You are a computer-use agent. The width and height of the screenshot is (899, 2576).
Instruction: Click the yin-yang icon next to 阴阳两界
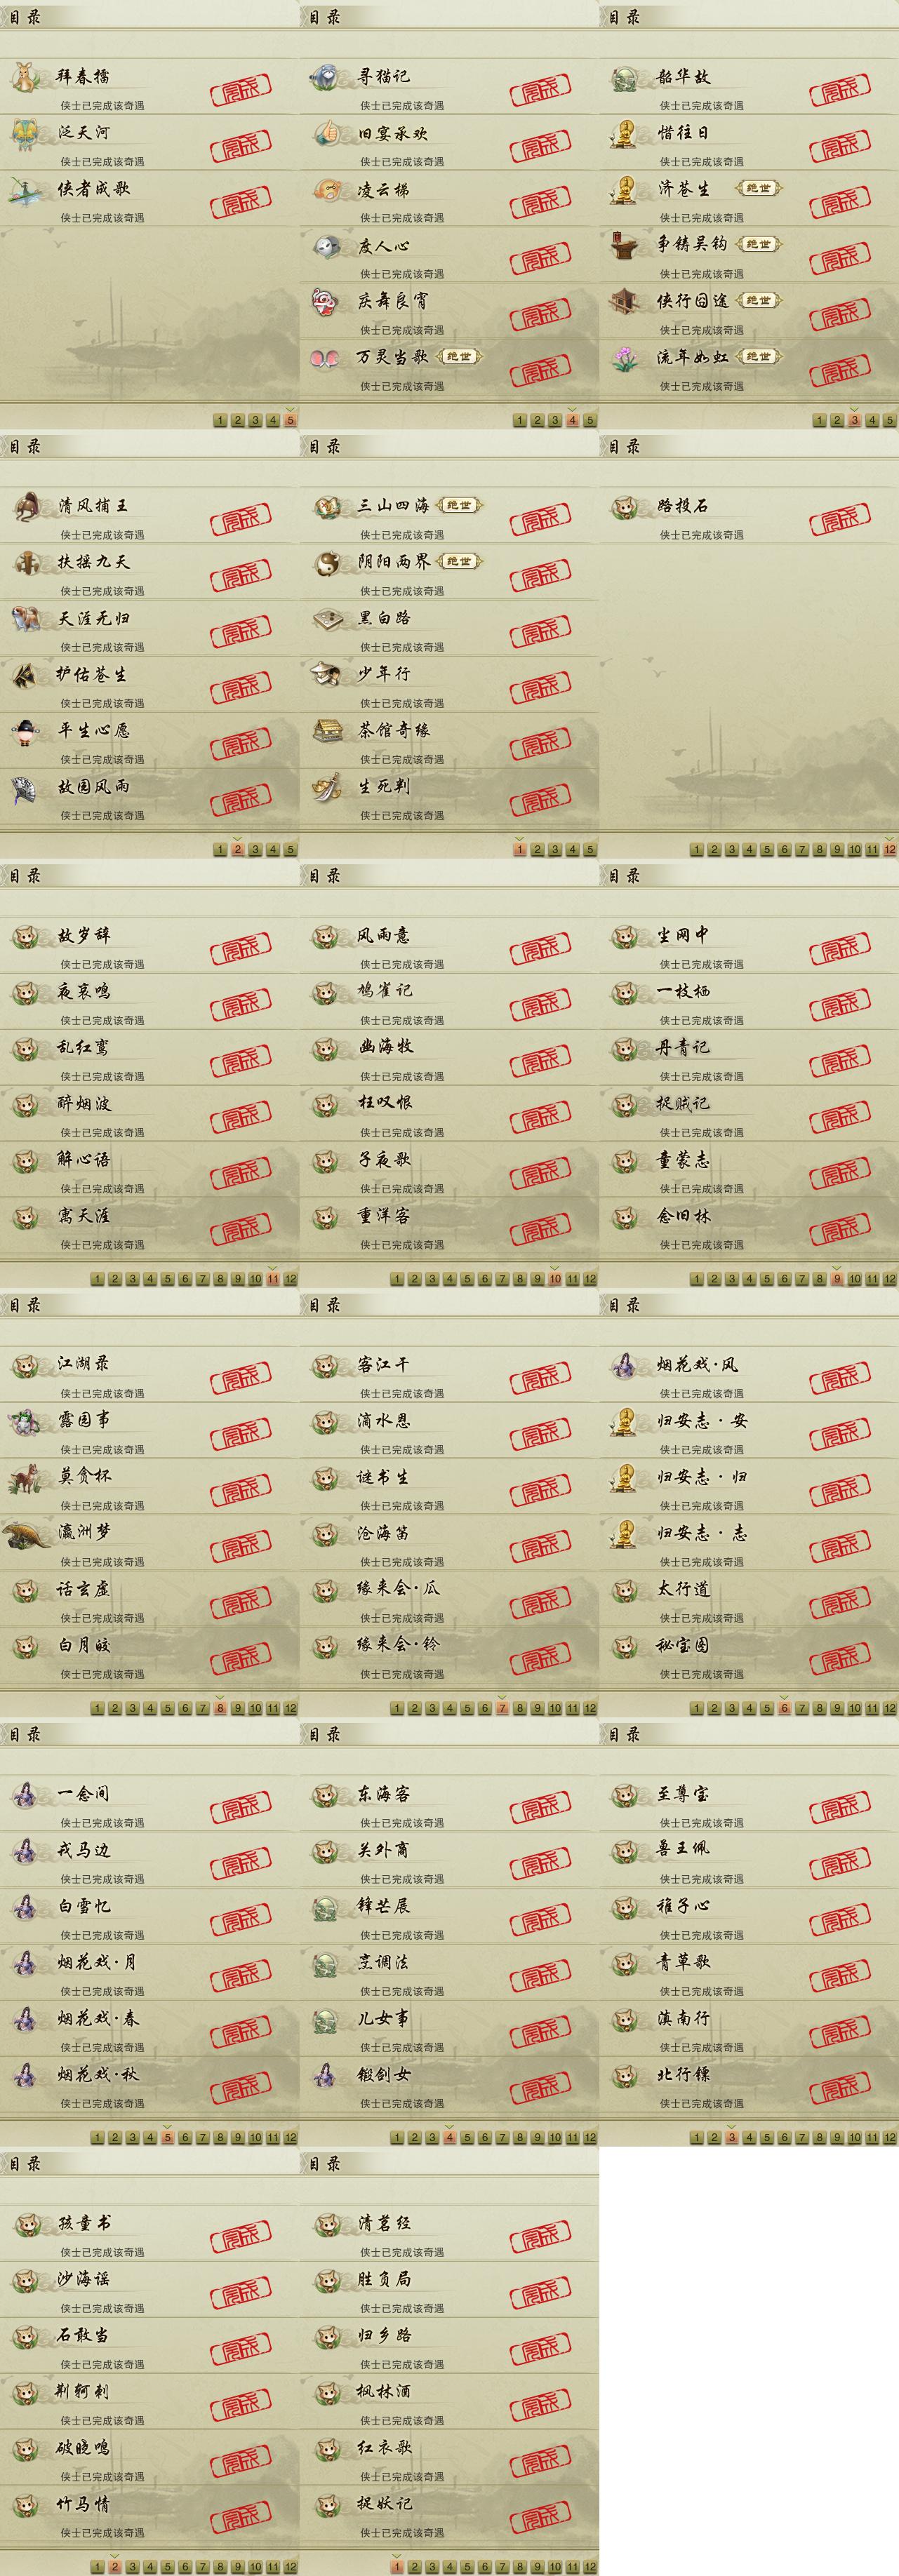(325, 563)
